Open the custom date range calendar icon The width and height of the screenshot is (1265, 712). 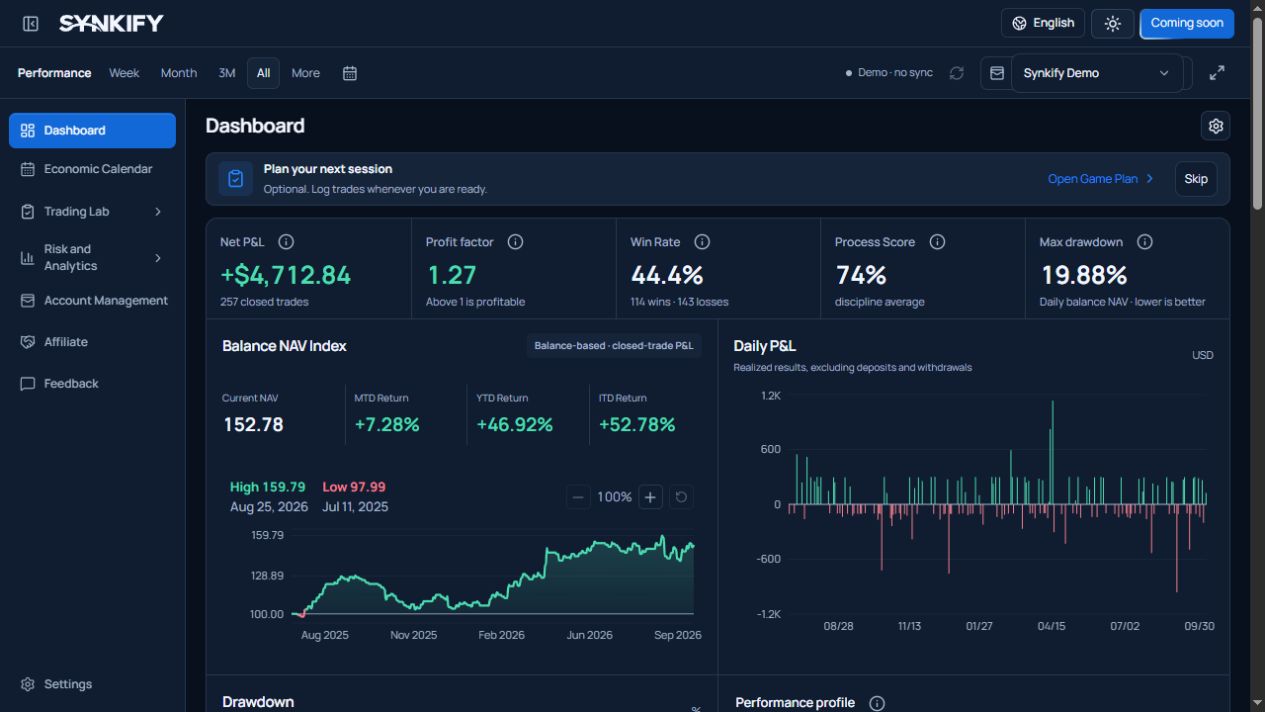(350, 73)
